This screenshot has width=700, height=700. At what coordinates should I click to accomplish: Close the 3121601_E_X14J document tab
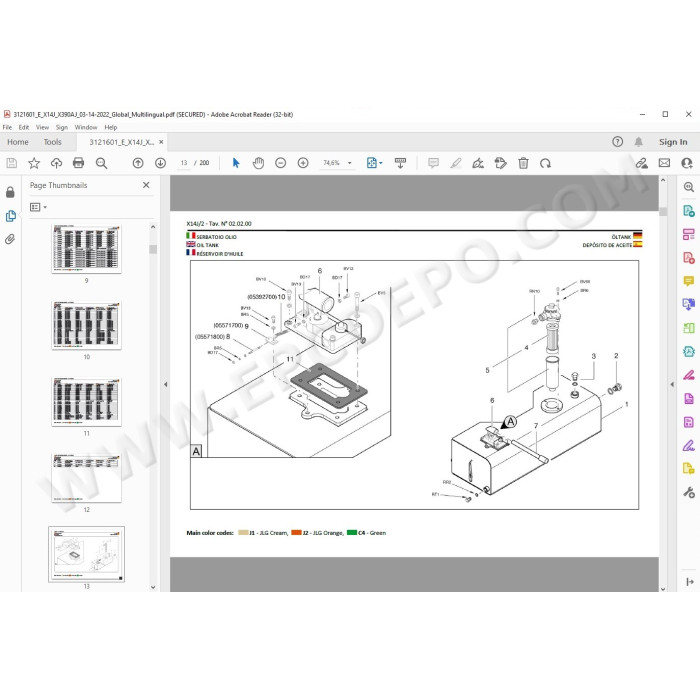161,142
